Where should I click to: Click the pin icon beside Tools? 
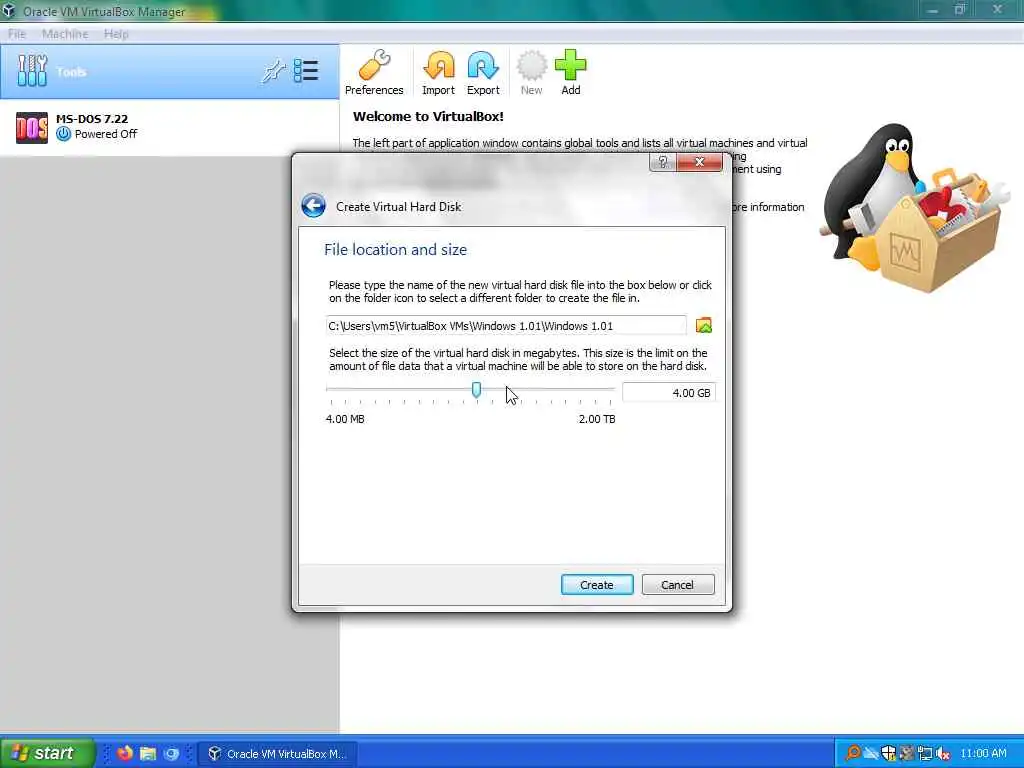[x=273, y=71]
